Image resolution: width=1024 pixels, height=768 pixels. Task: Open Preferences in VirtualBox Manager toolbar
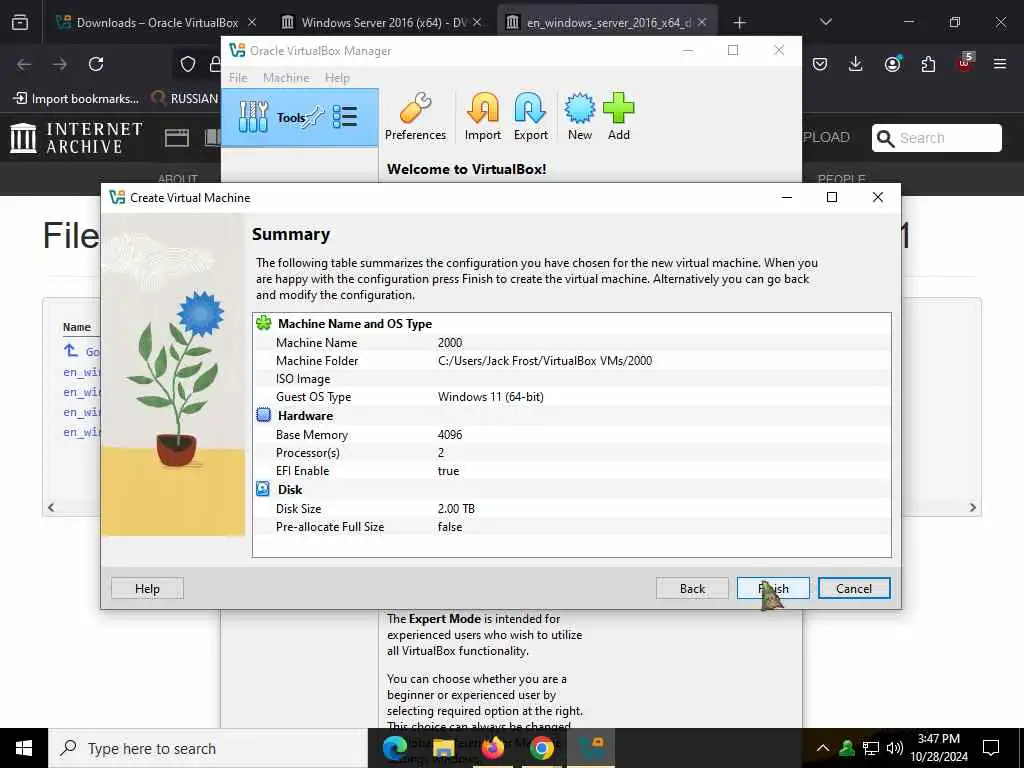(x=415, y=117)
